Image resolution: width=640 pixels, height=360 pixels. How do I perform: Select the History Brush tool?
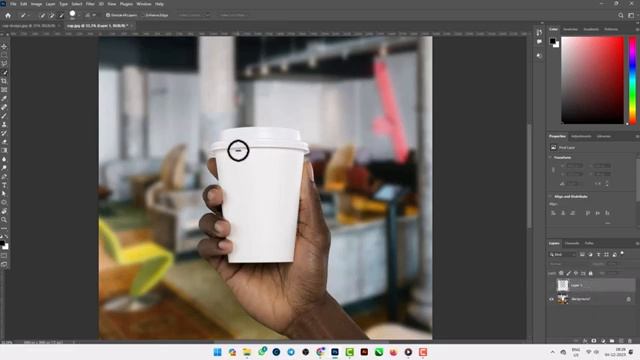[4, 133]
